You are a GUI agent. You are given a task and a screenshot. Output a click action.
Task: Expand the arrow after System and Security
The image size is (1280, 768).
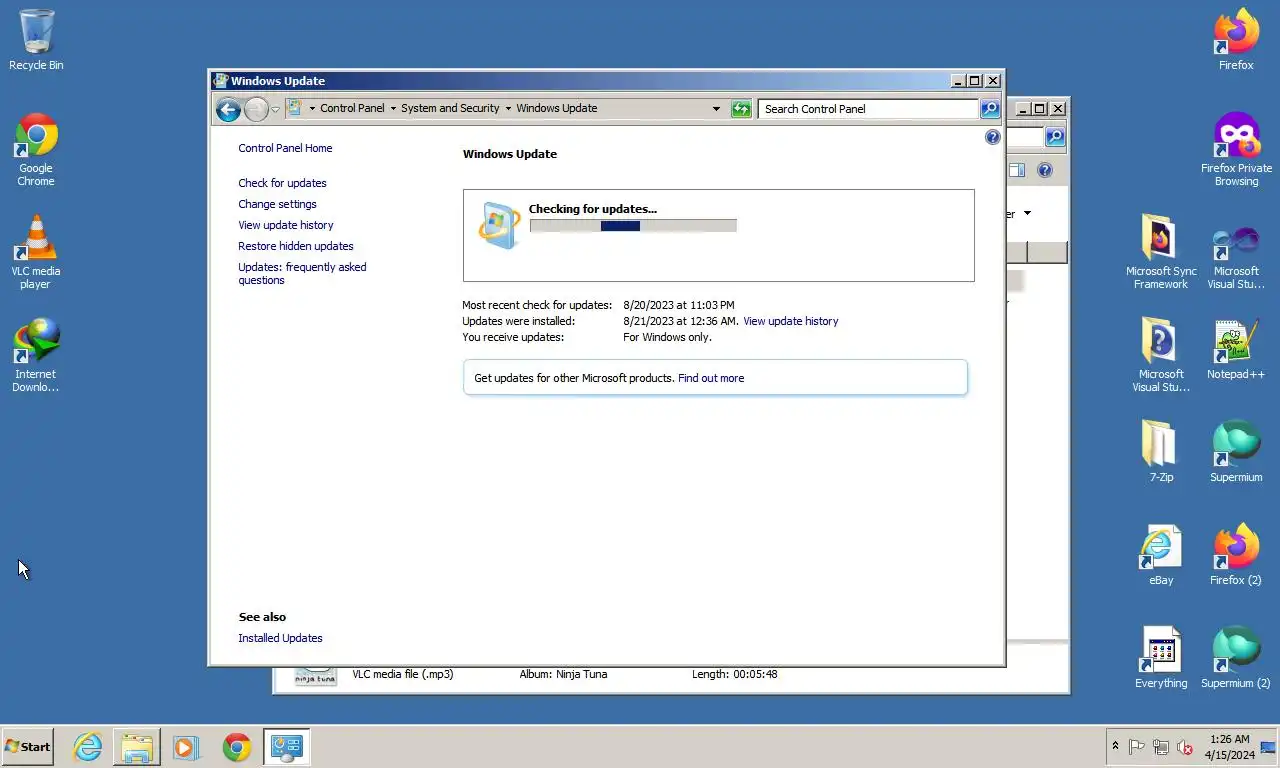[508, 109]
